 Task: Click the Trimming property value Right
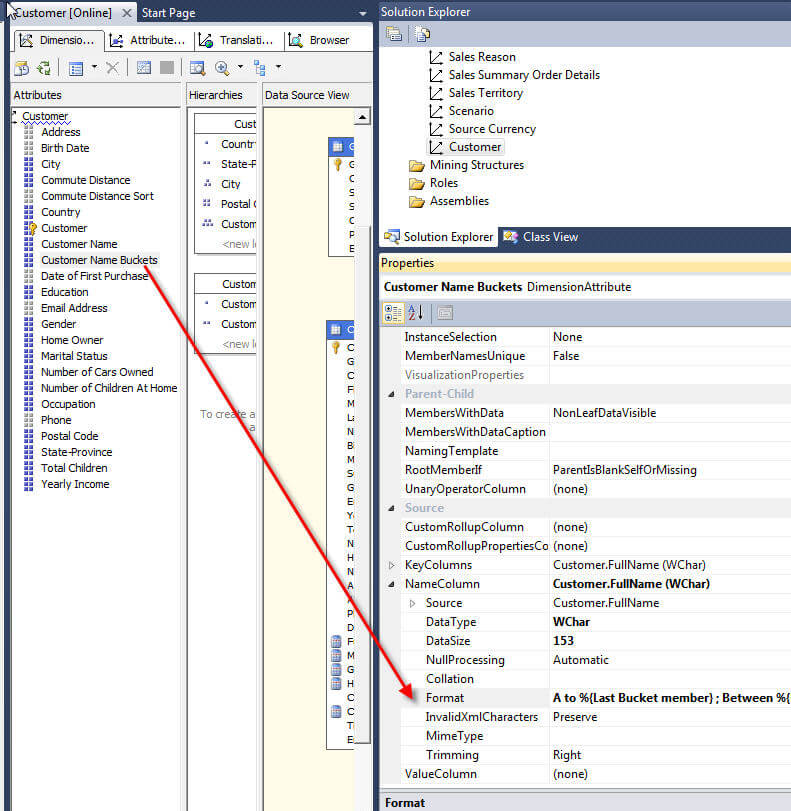tap(567, 756)
